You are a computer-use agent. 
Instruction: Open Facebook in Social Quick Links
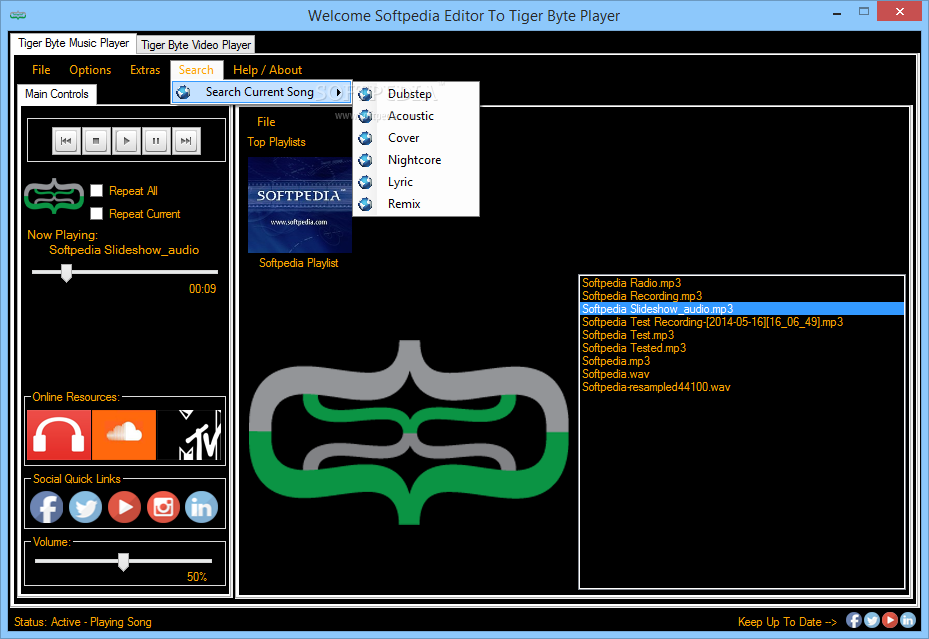pyautogui.click(x=46, y=507)
